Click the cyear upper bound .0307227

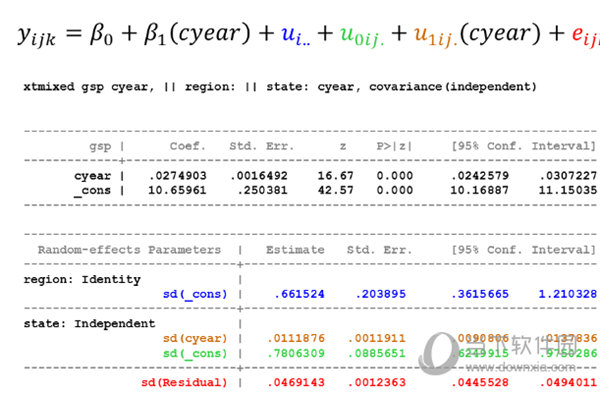click(x=568, y=176)
